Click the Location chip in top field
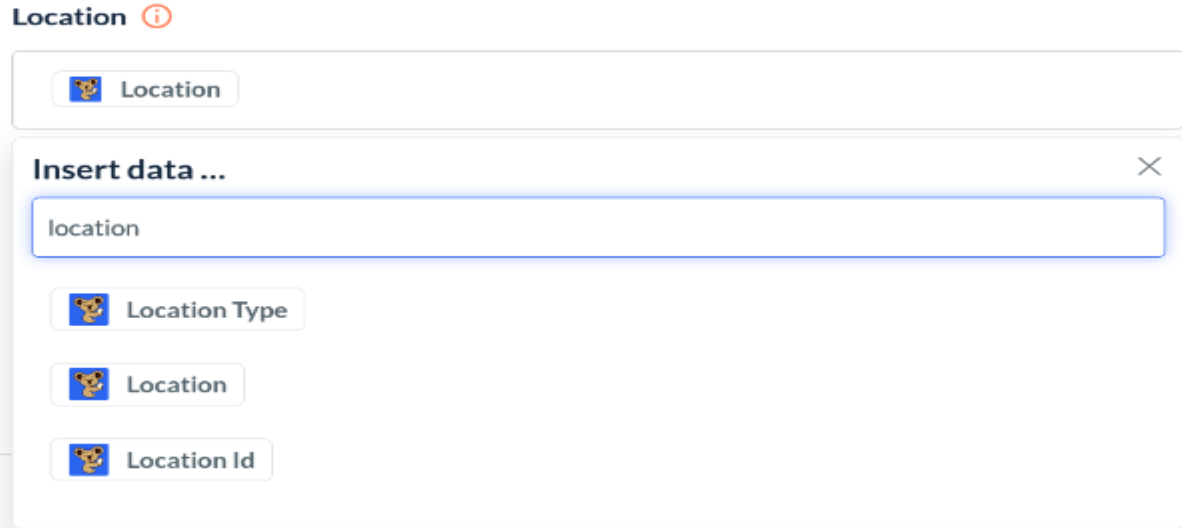1182x528 pixels. coord(145,89)
